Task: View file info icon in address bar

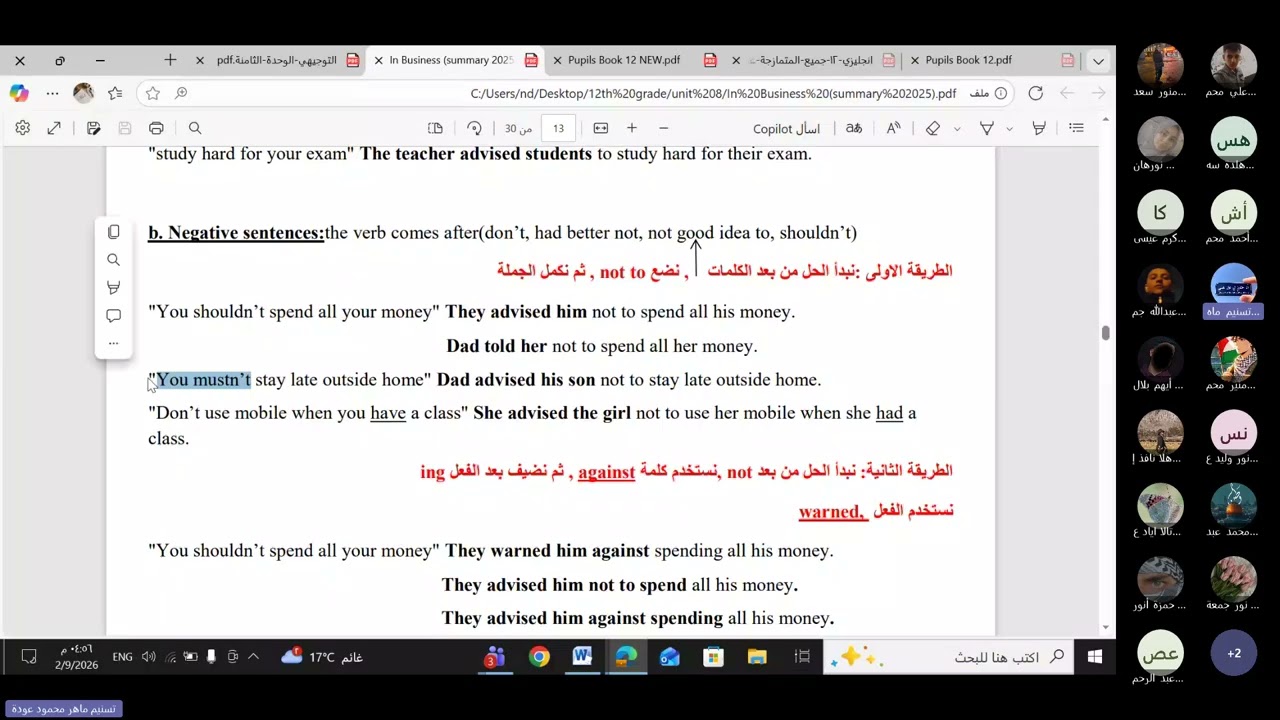Action: pyautogui.click(x=1001, y=93)
